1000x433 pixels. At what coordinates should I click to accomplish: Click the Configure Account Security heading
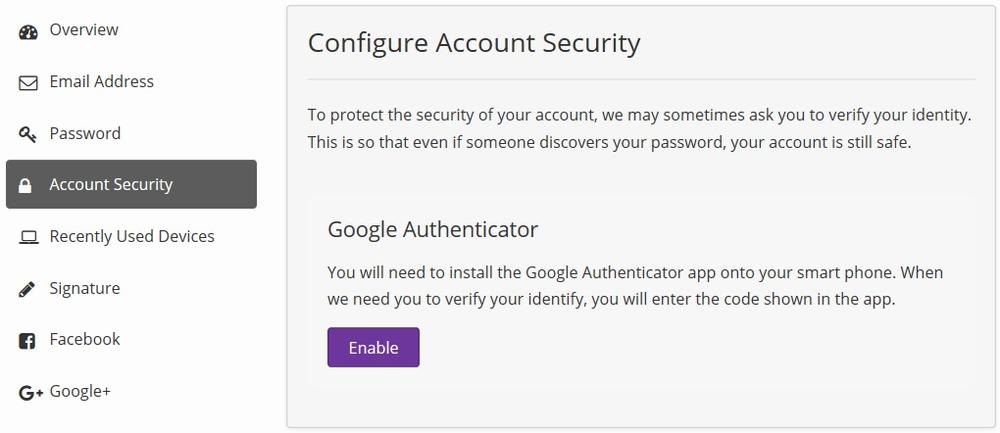pos(474,43)
